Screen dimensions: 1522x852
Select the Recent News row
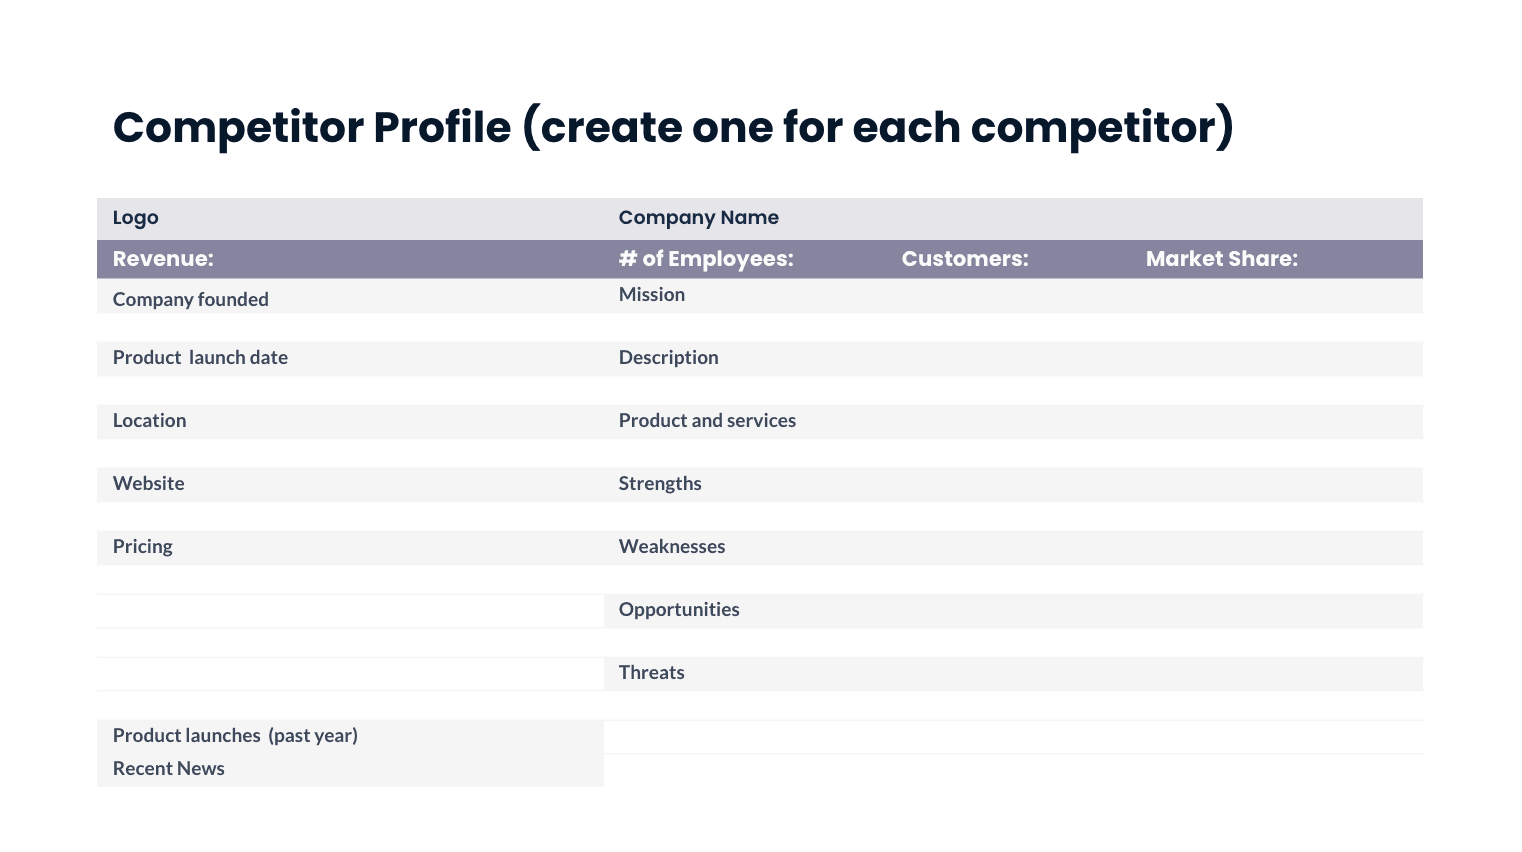point(169,769)
